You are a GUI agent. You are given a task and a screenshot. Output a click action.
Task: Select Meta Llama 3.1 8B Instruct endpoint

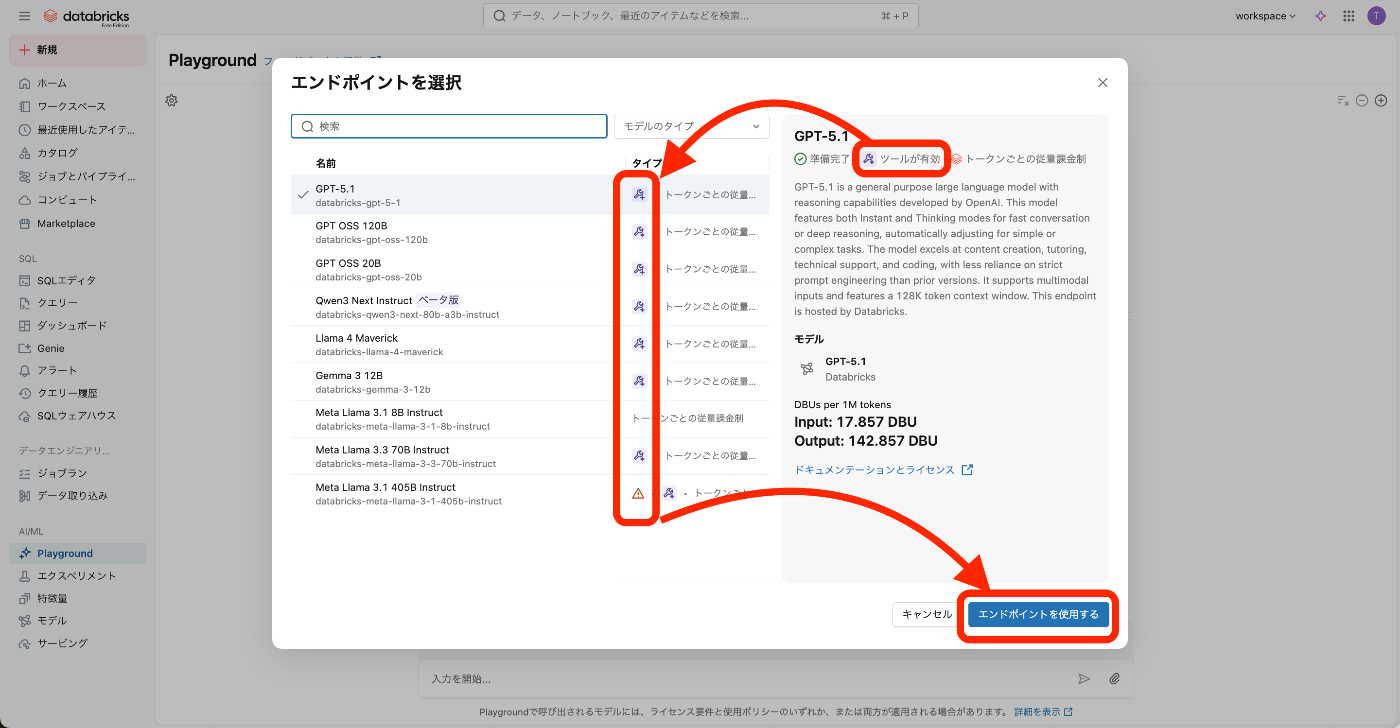[530, 419]
